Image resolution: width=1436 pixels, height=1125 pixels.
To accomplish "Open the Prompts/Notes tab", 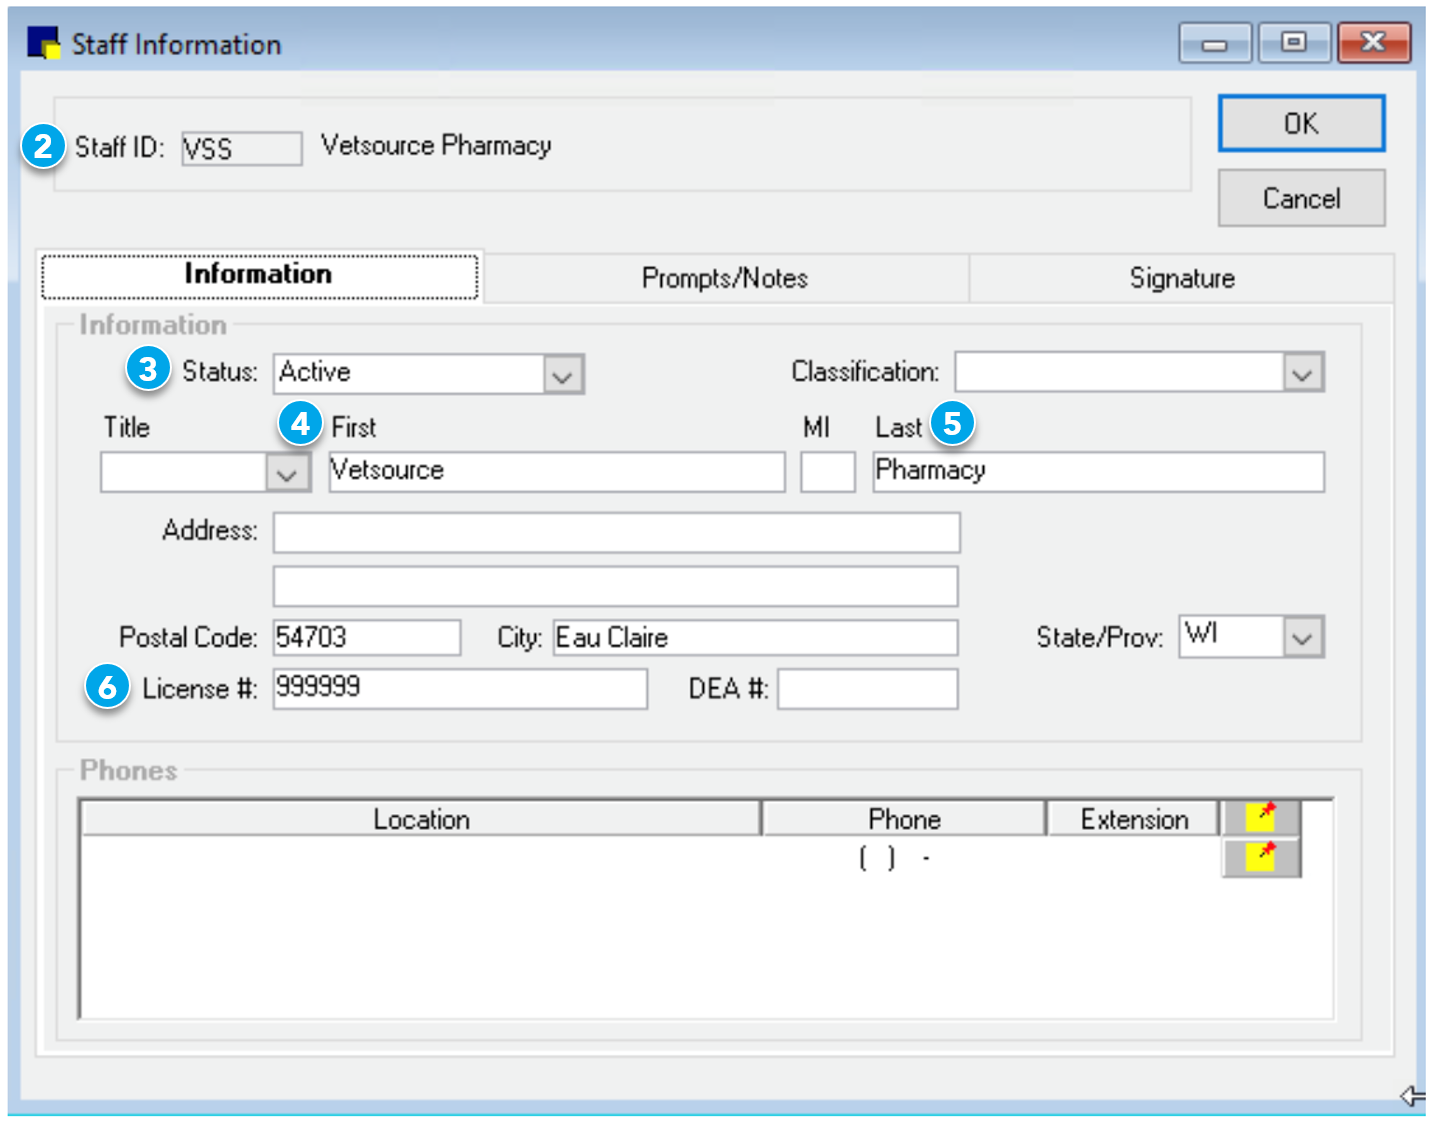I will (725, 278).
